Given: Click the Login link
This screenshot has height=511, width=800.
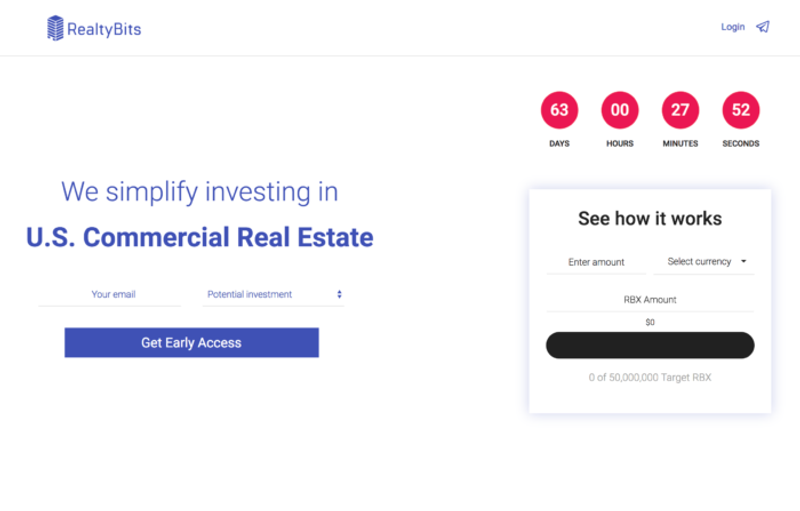Looking at the screenshot, I should coord(733,27).
